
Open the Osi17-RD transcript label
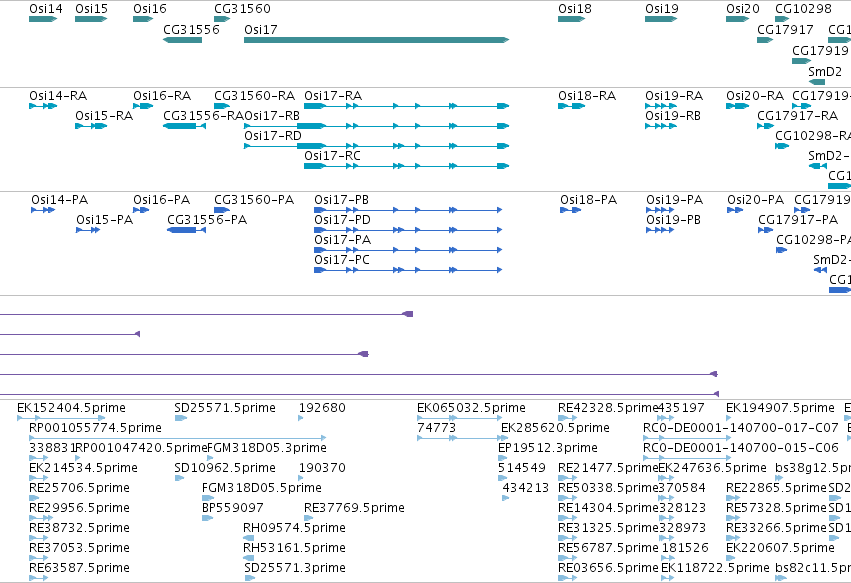click(x=272, y=136)
